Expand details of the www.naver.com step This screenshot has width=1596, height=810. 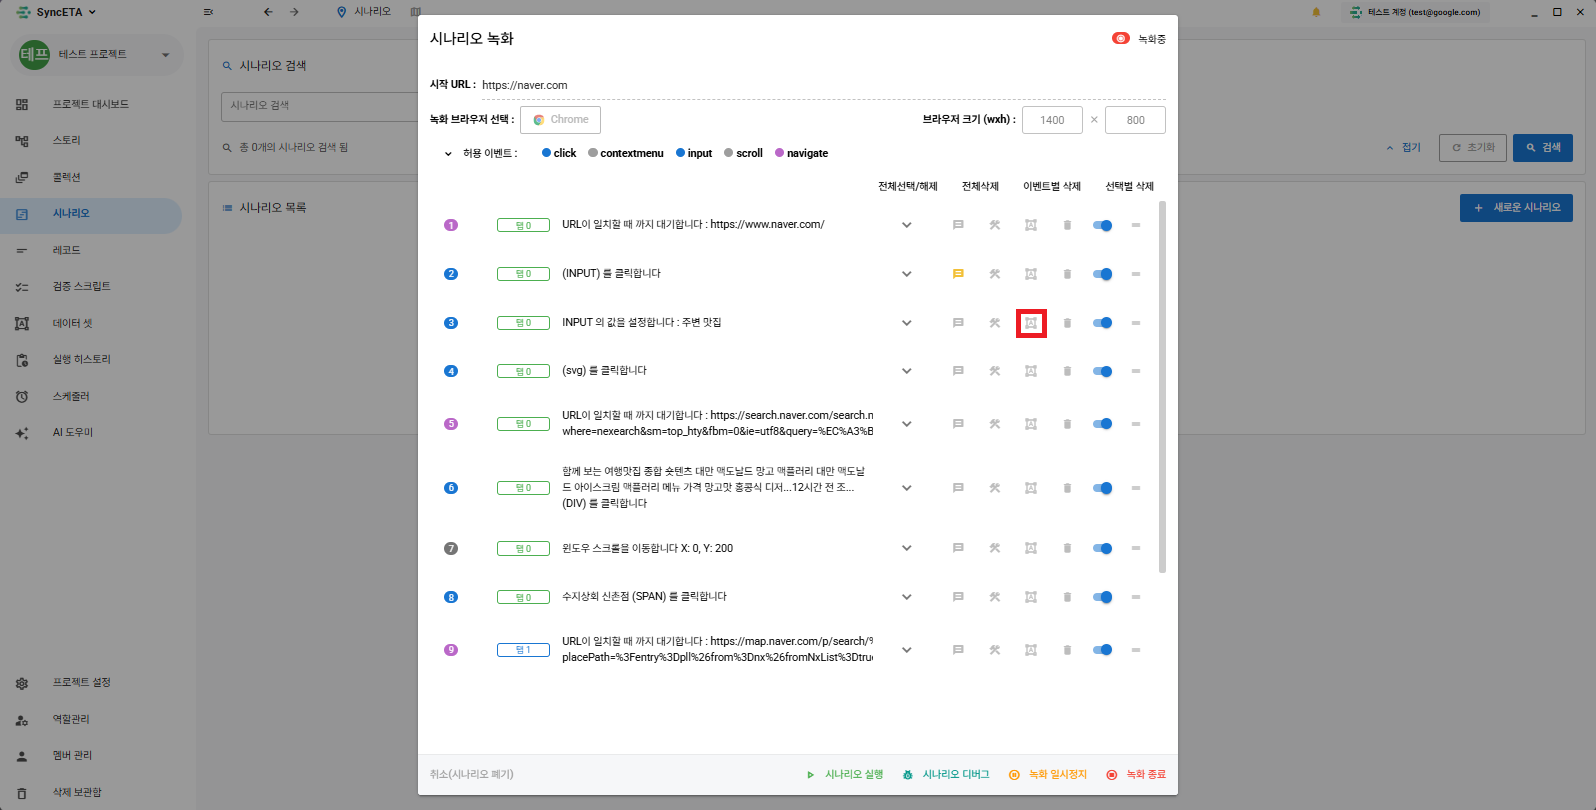907,225
